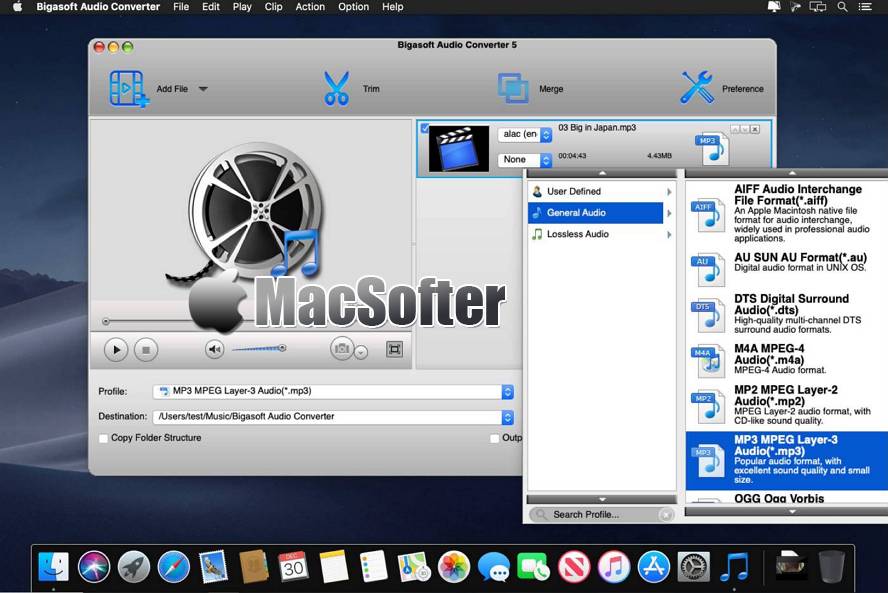
Task: Open the Add File dropdown arrow
Action: coord(203,89)
